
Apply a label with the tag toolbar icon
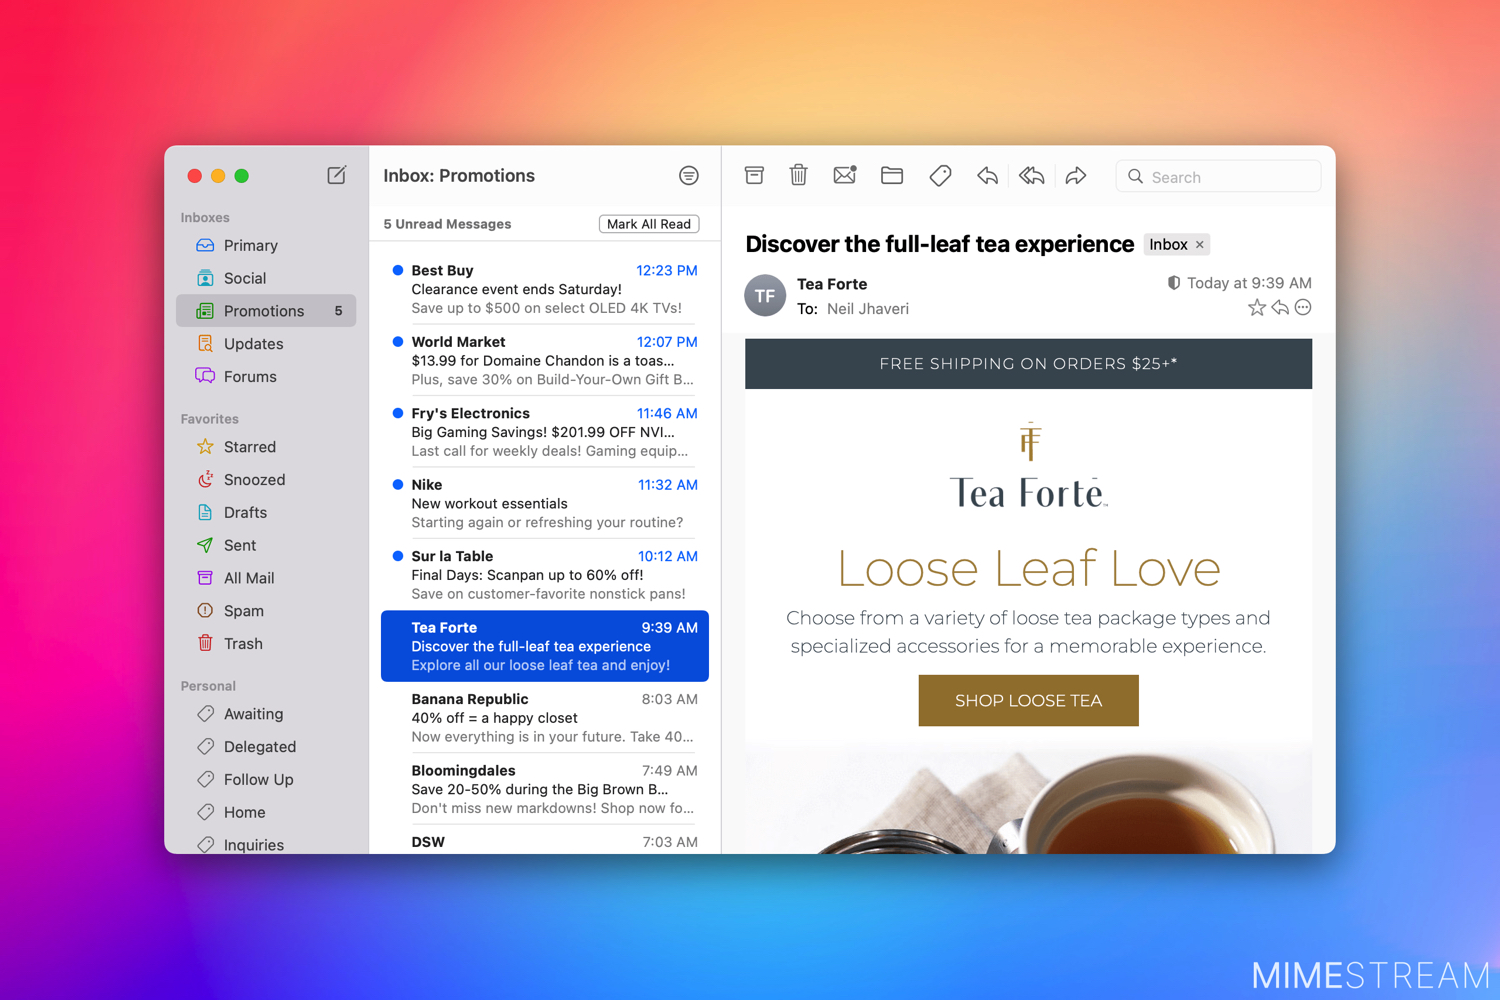point(940,176)
